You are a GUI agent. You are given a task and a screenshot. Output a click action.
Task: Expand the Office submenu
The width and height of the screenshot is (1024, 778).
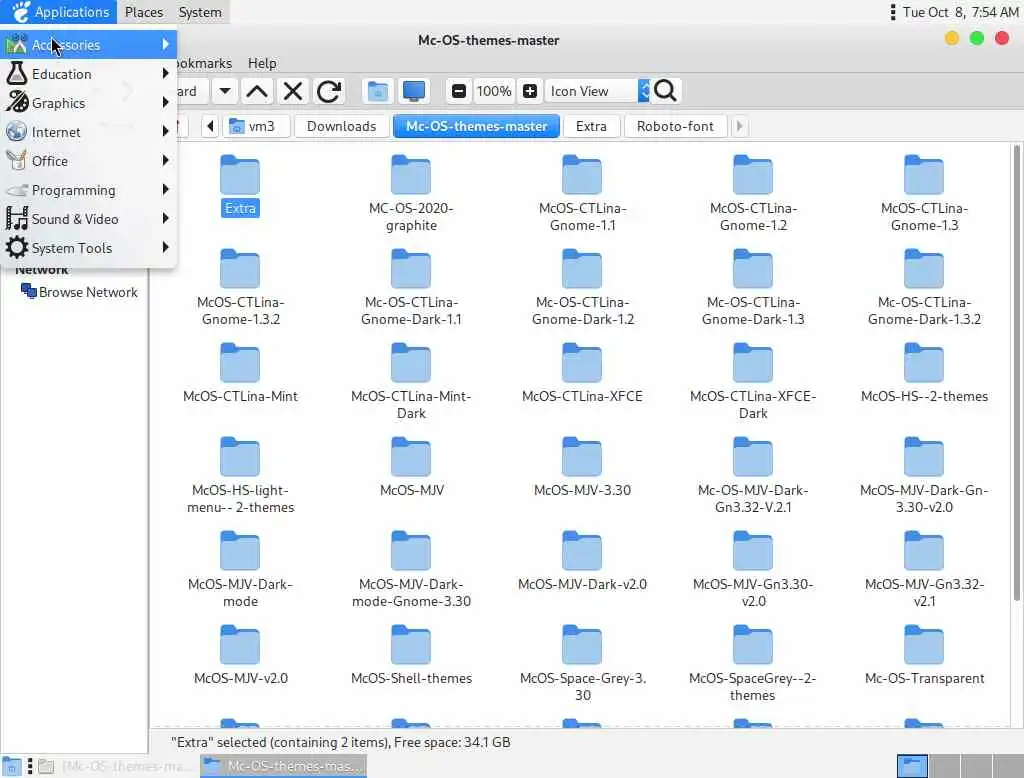(89, 161)
